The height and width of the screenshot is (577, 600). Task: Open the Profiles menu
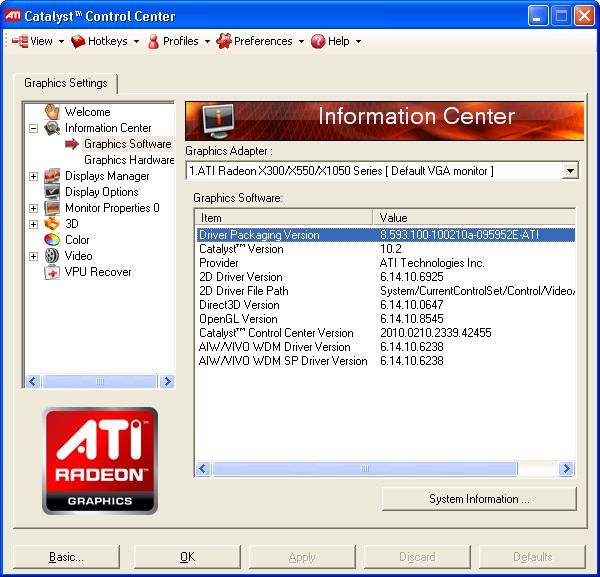(x=181, y=41)
